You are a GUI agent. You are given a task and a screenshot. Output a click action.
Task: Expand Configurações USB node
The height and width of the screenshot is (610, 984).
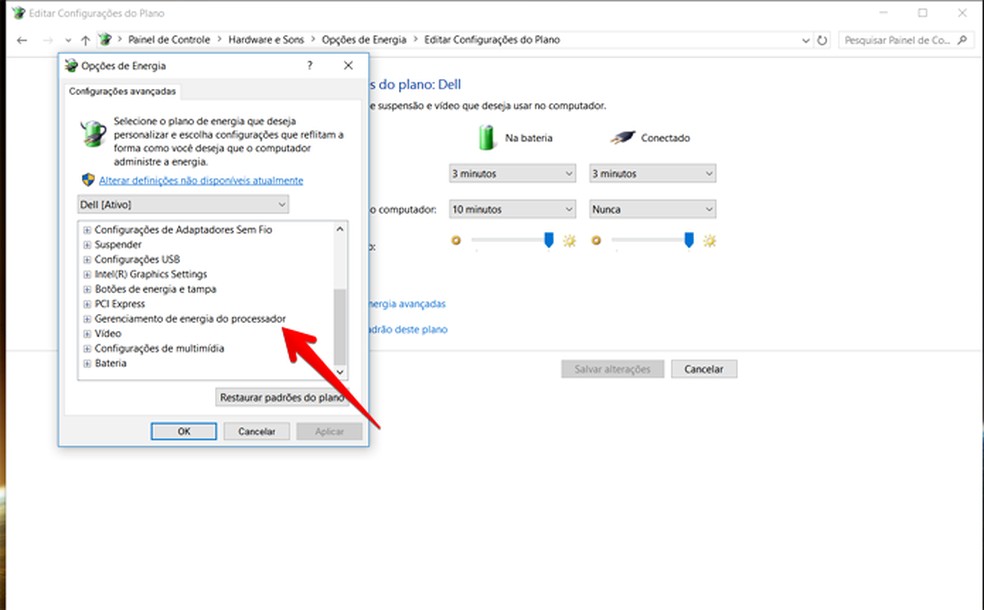[87, 259]
